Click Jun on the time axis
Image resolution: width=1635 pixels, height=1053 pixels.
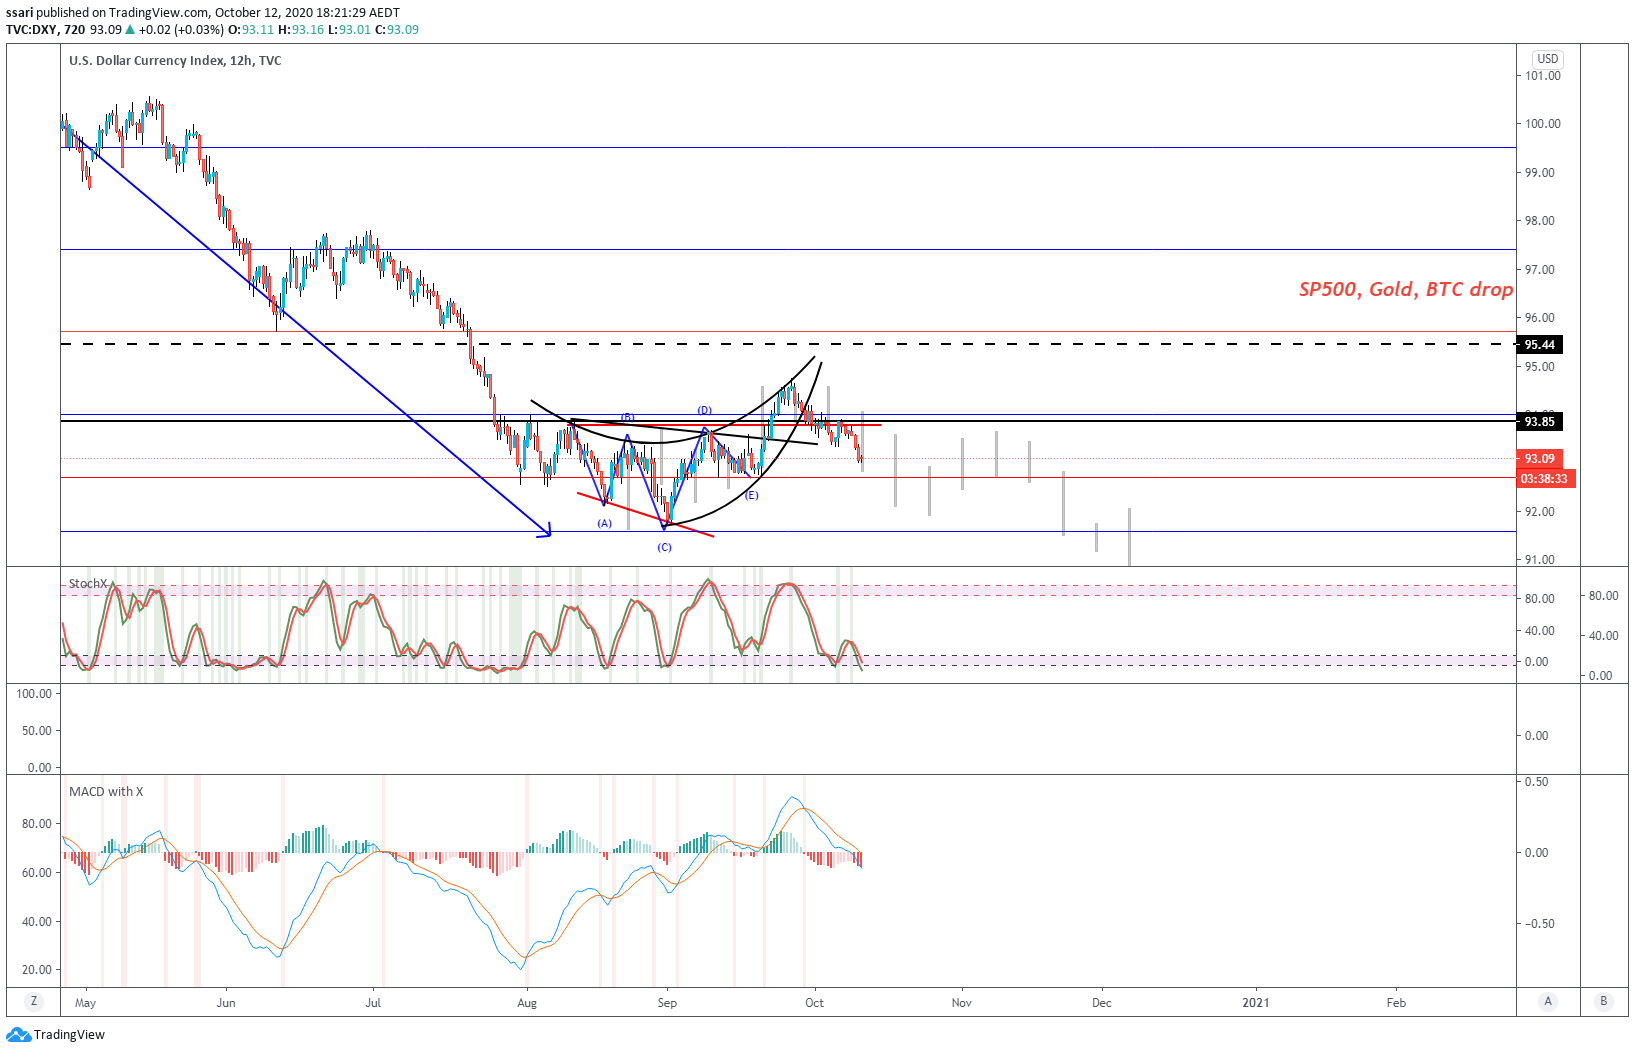pyautogui.click(x=227, y=1003)
